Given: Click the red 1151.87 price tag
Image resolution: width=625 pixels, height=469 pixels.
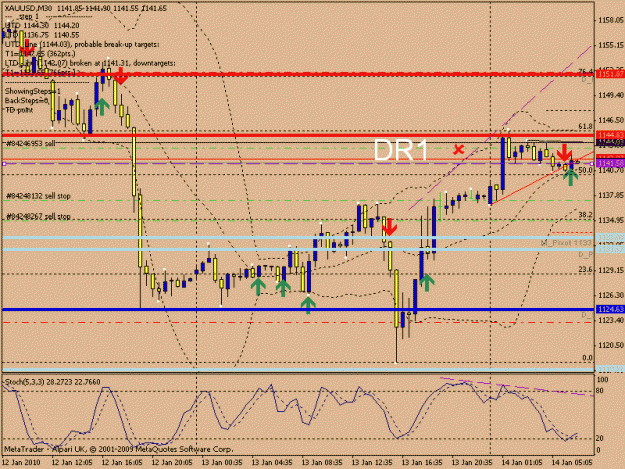Looking at the screenshot, I should pos(609,74).
